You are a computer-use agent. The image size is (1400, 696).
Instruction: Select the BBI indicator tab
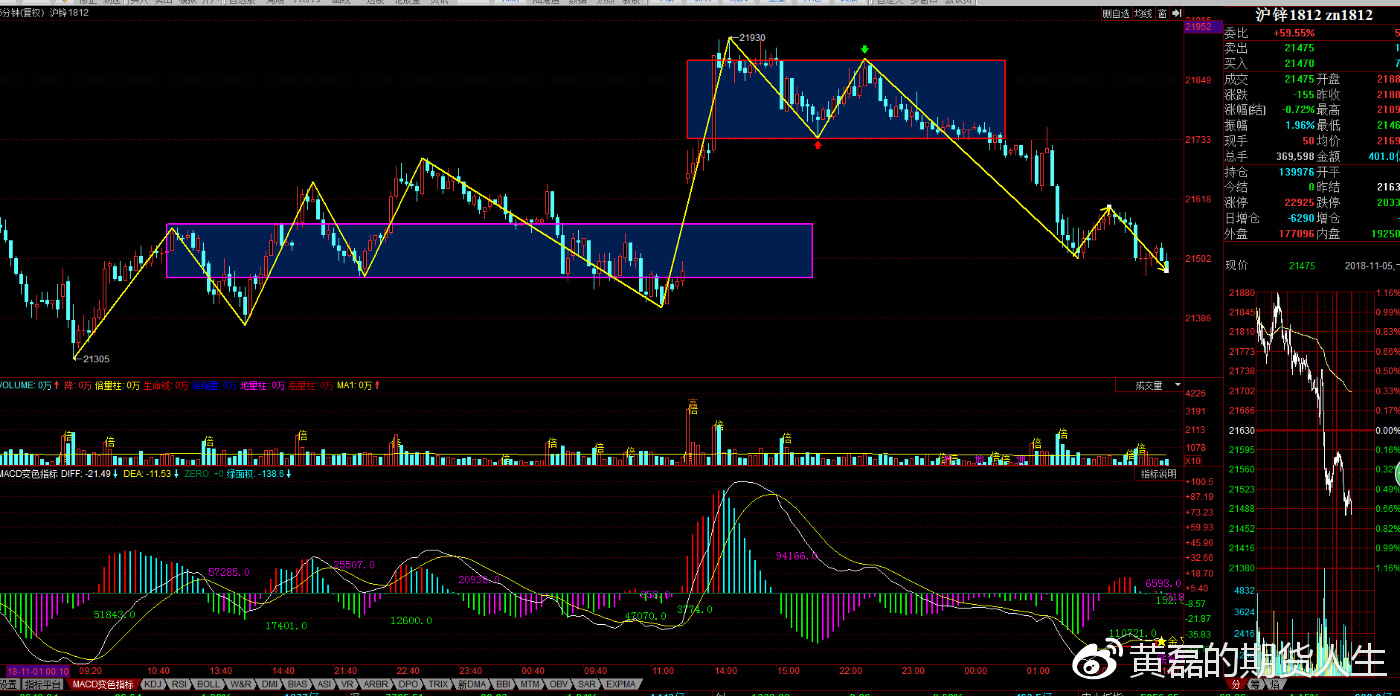point(504,684)
